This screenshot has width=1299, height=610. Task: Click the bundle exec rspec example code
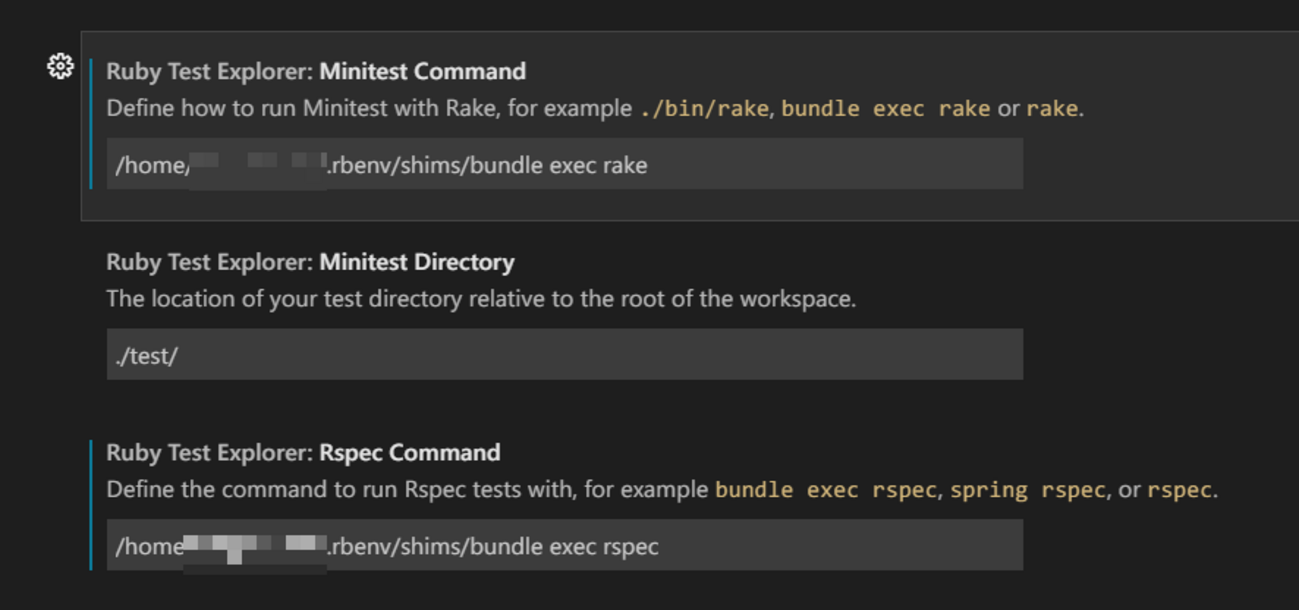(826, 490)
